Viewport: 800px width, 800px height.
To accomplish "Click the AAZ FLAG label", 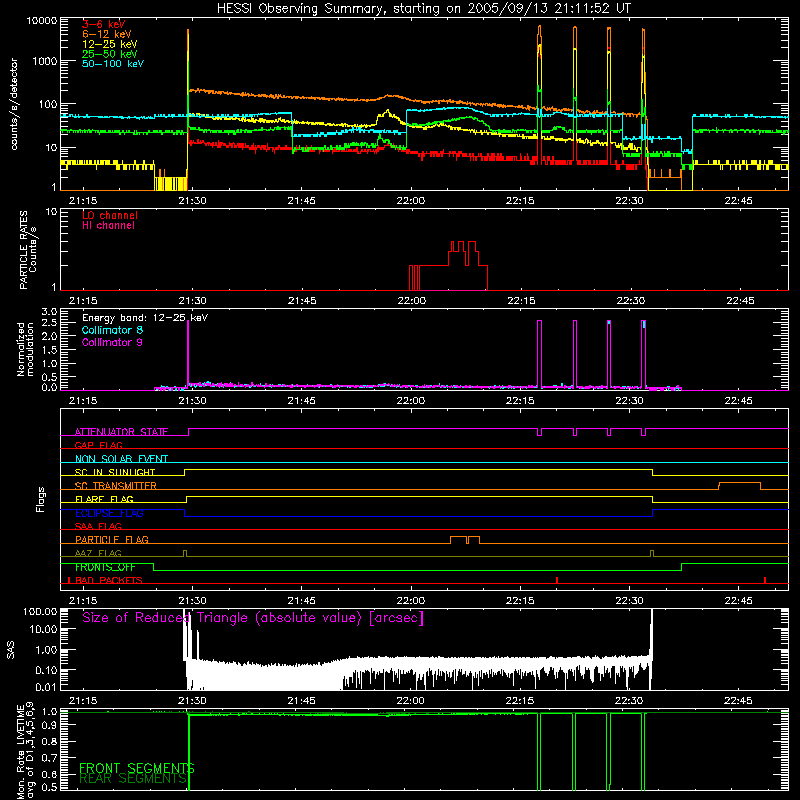I will click(98, 553).
